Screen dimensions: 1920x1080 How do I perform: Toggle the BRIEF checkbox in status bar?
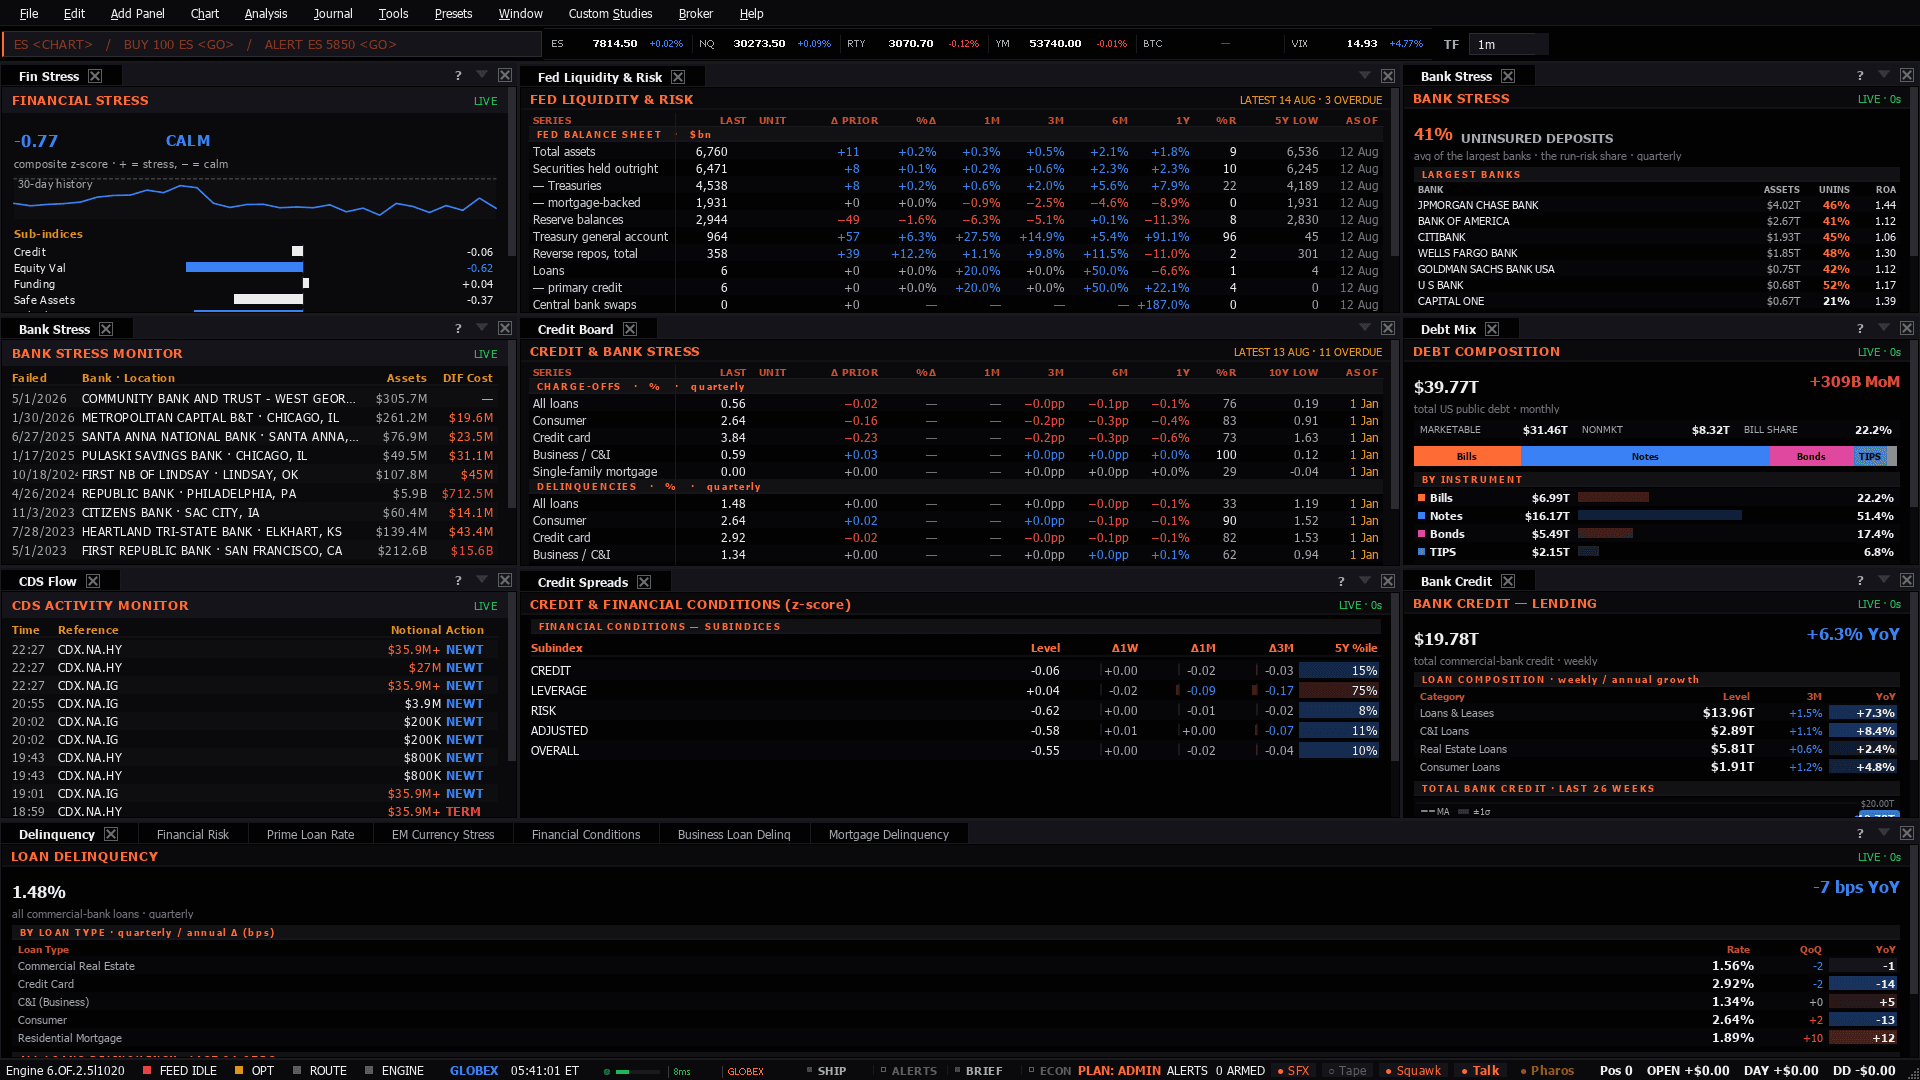(x=978, y=1070)
